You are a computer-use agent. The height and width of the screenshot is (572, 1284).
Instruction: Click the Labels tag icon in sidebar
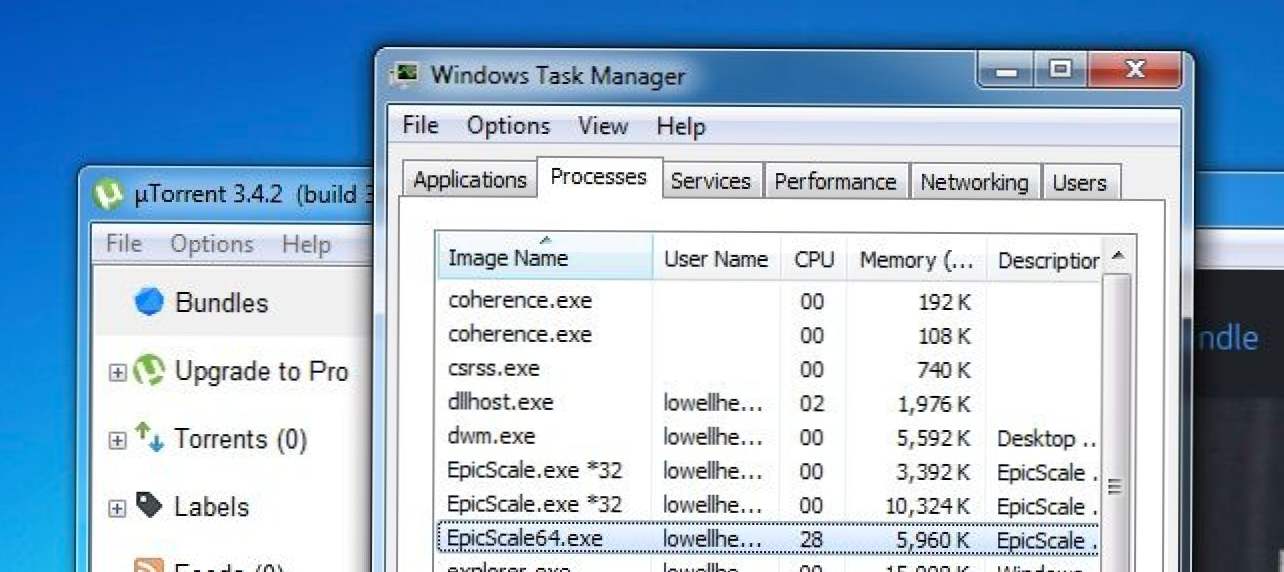[x=149, y=506]
